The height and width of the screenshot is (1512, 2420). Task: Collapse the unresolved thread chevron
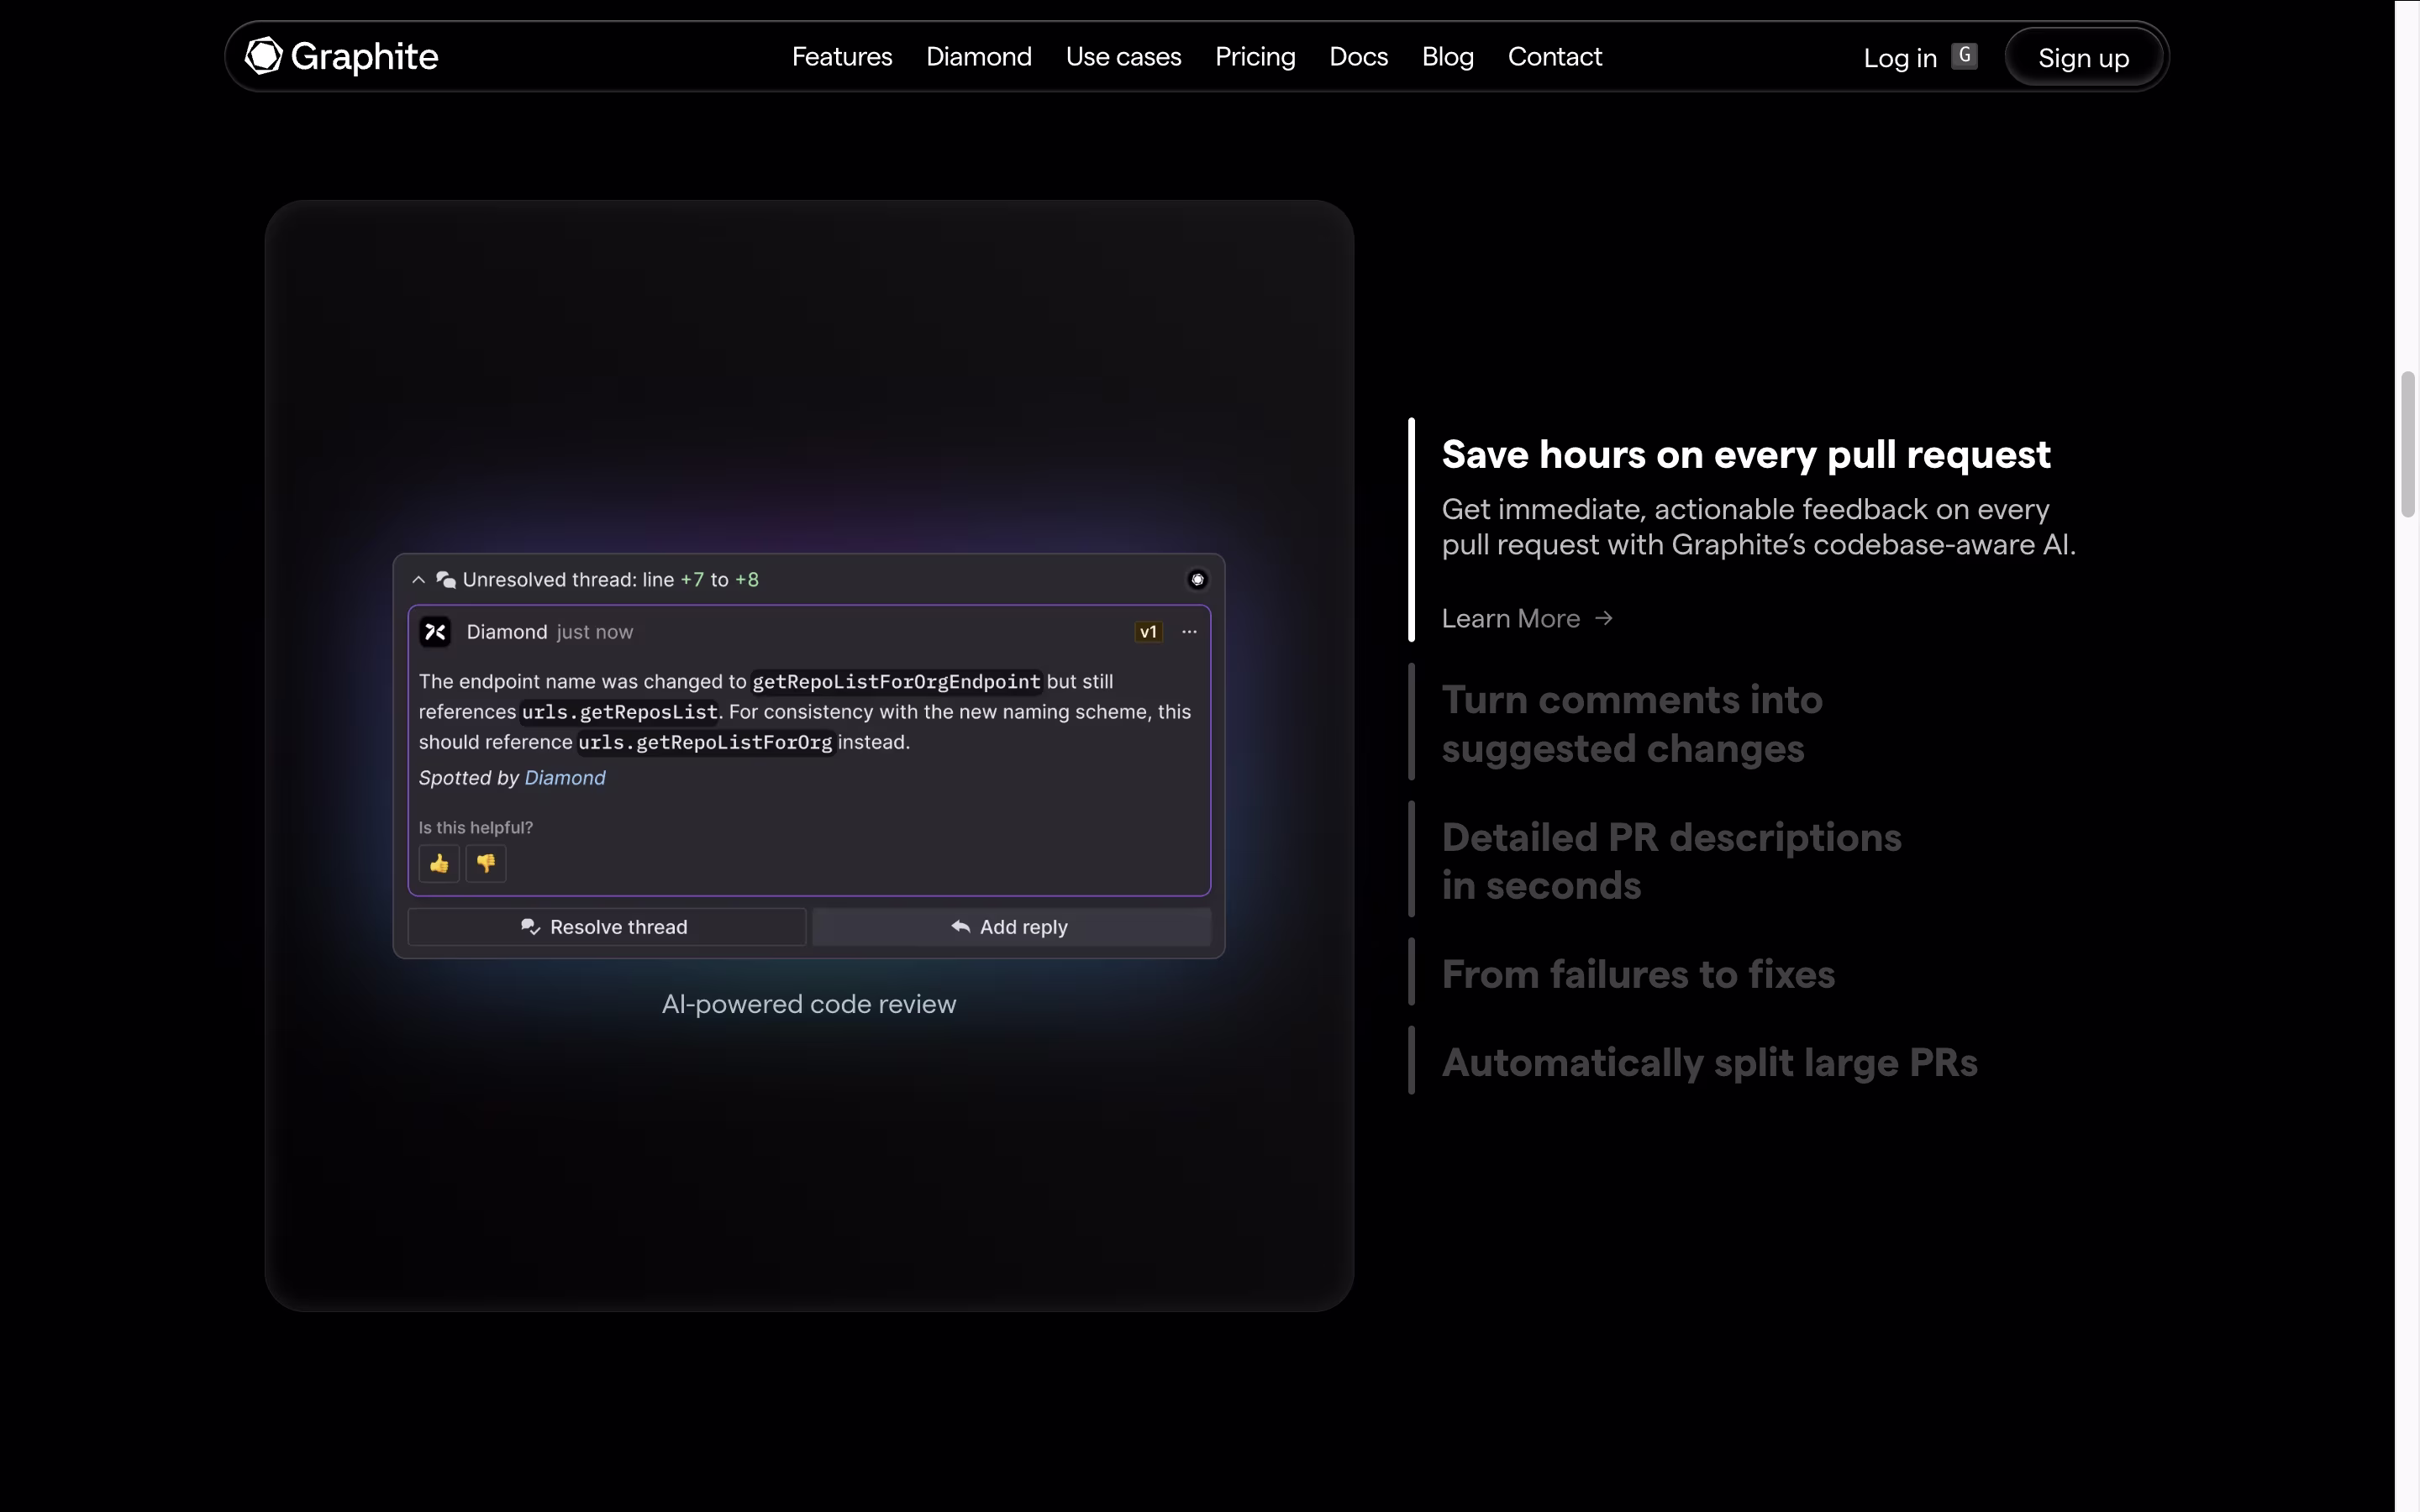point(419,580)
